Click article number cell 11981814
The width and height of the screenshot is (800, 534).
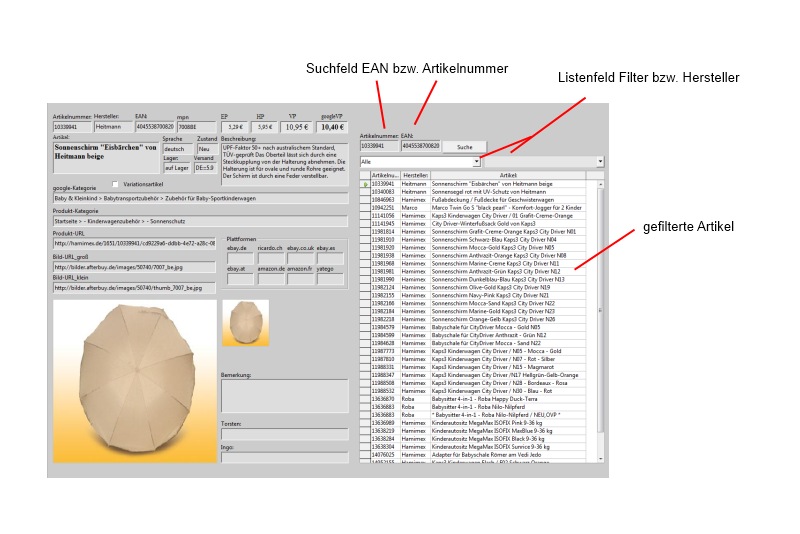[x=385, y=232]
